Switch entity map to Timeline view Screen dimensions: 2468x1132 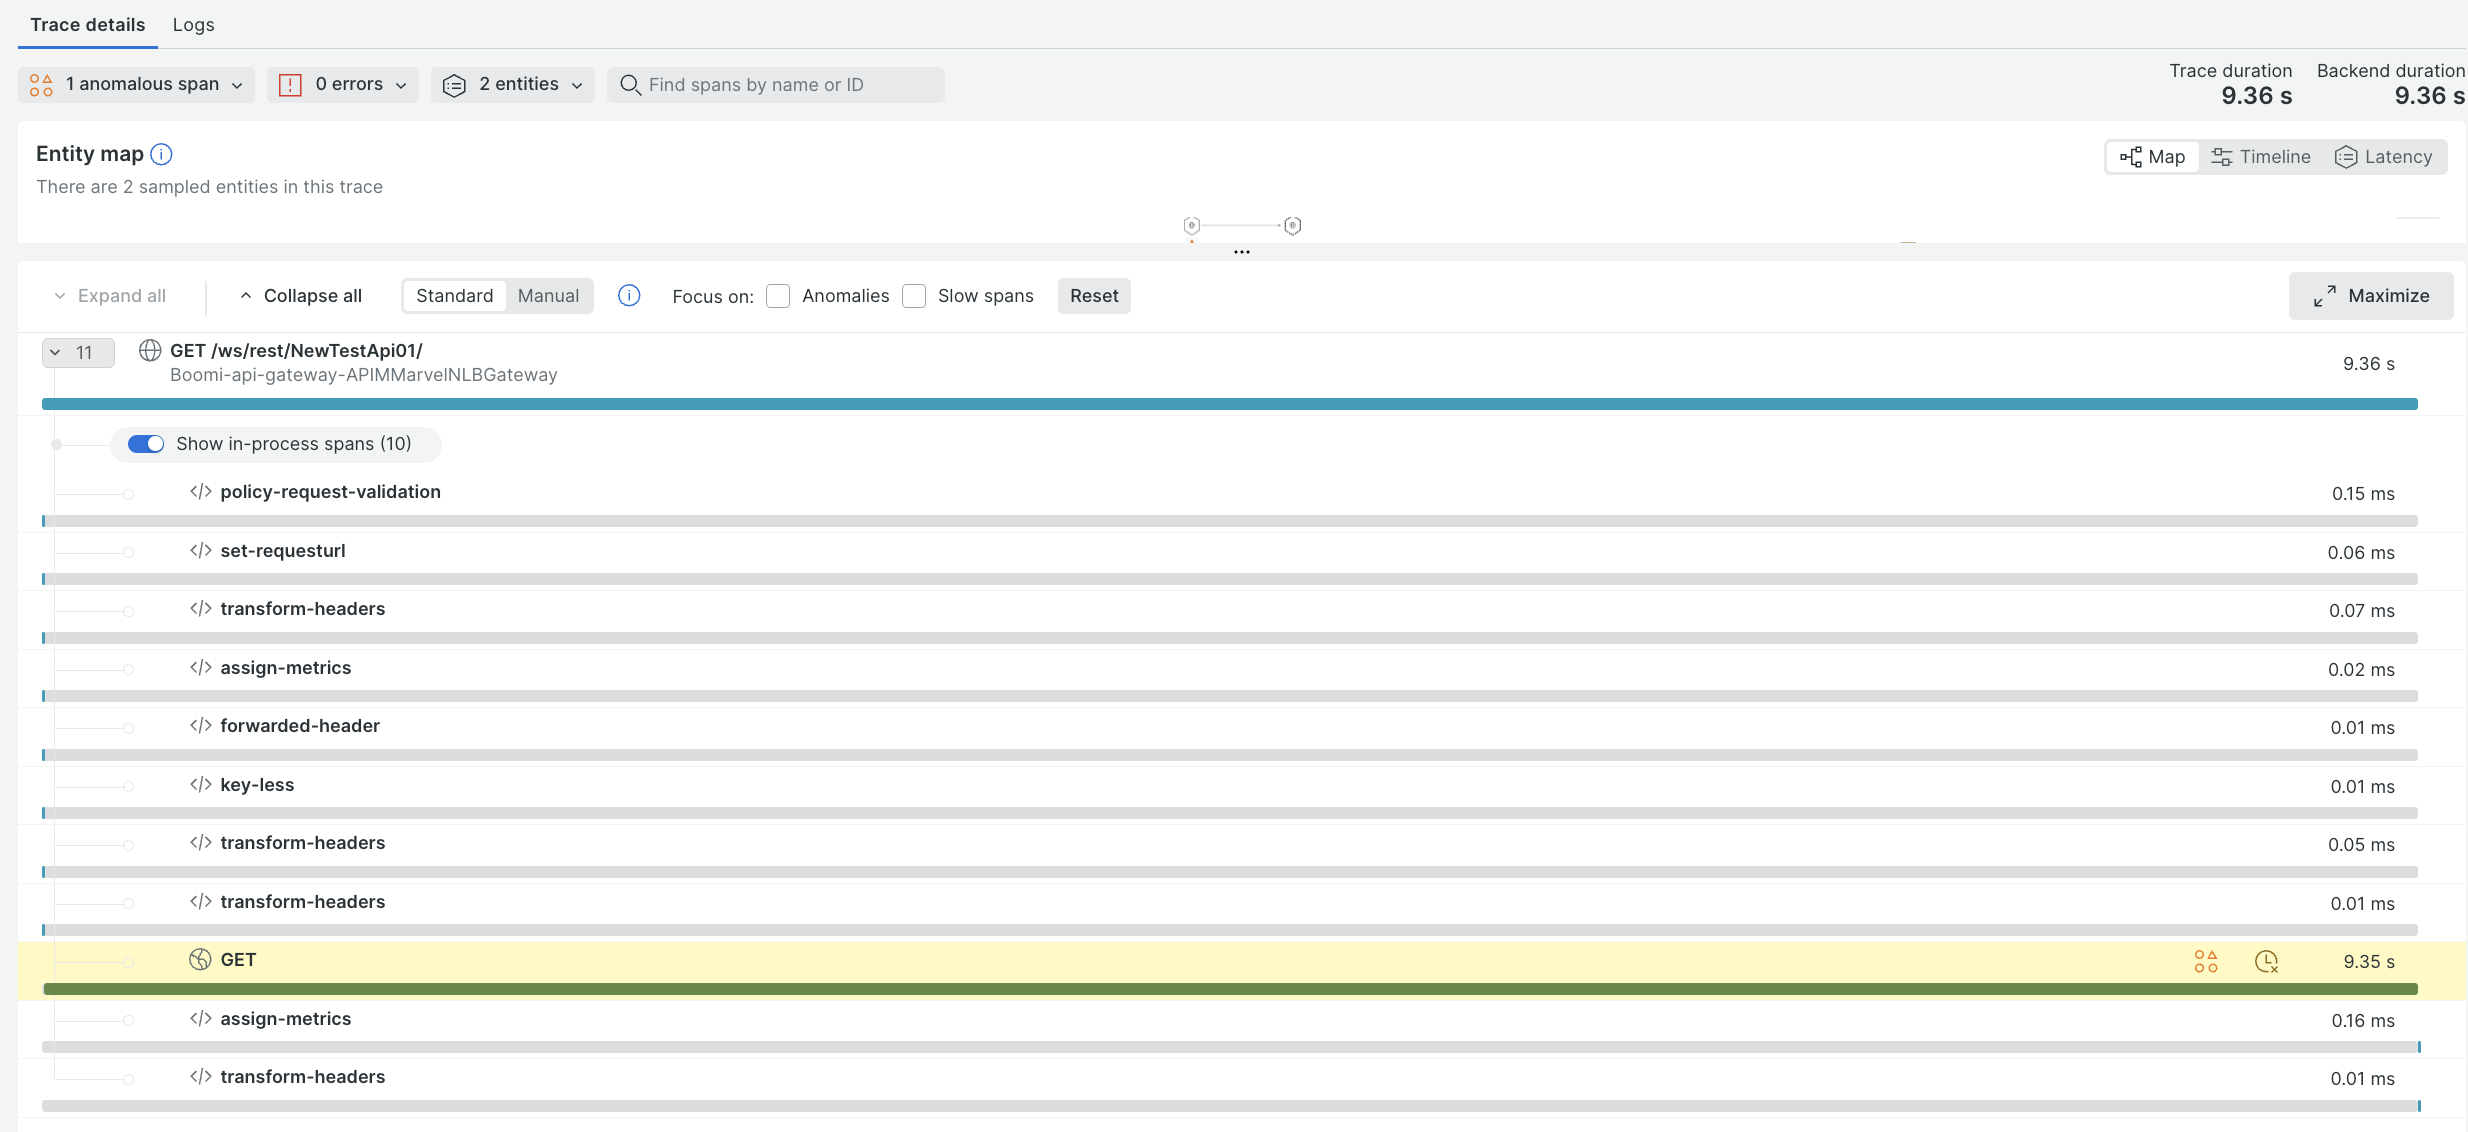pyautogui.click(x=2261, y=157)
